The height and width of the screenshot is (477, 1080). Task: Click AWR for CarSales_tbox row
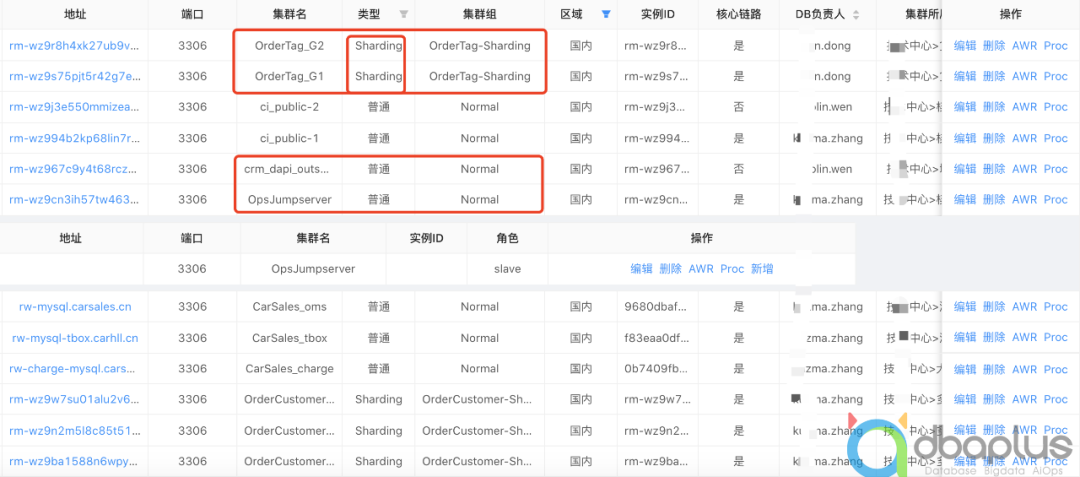[x=1024, y=337]
